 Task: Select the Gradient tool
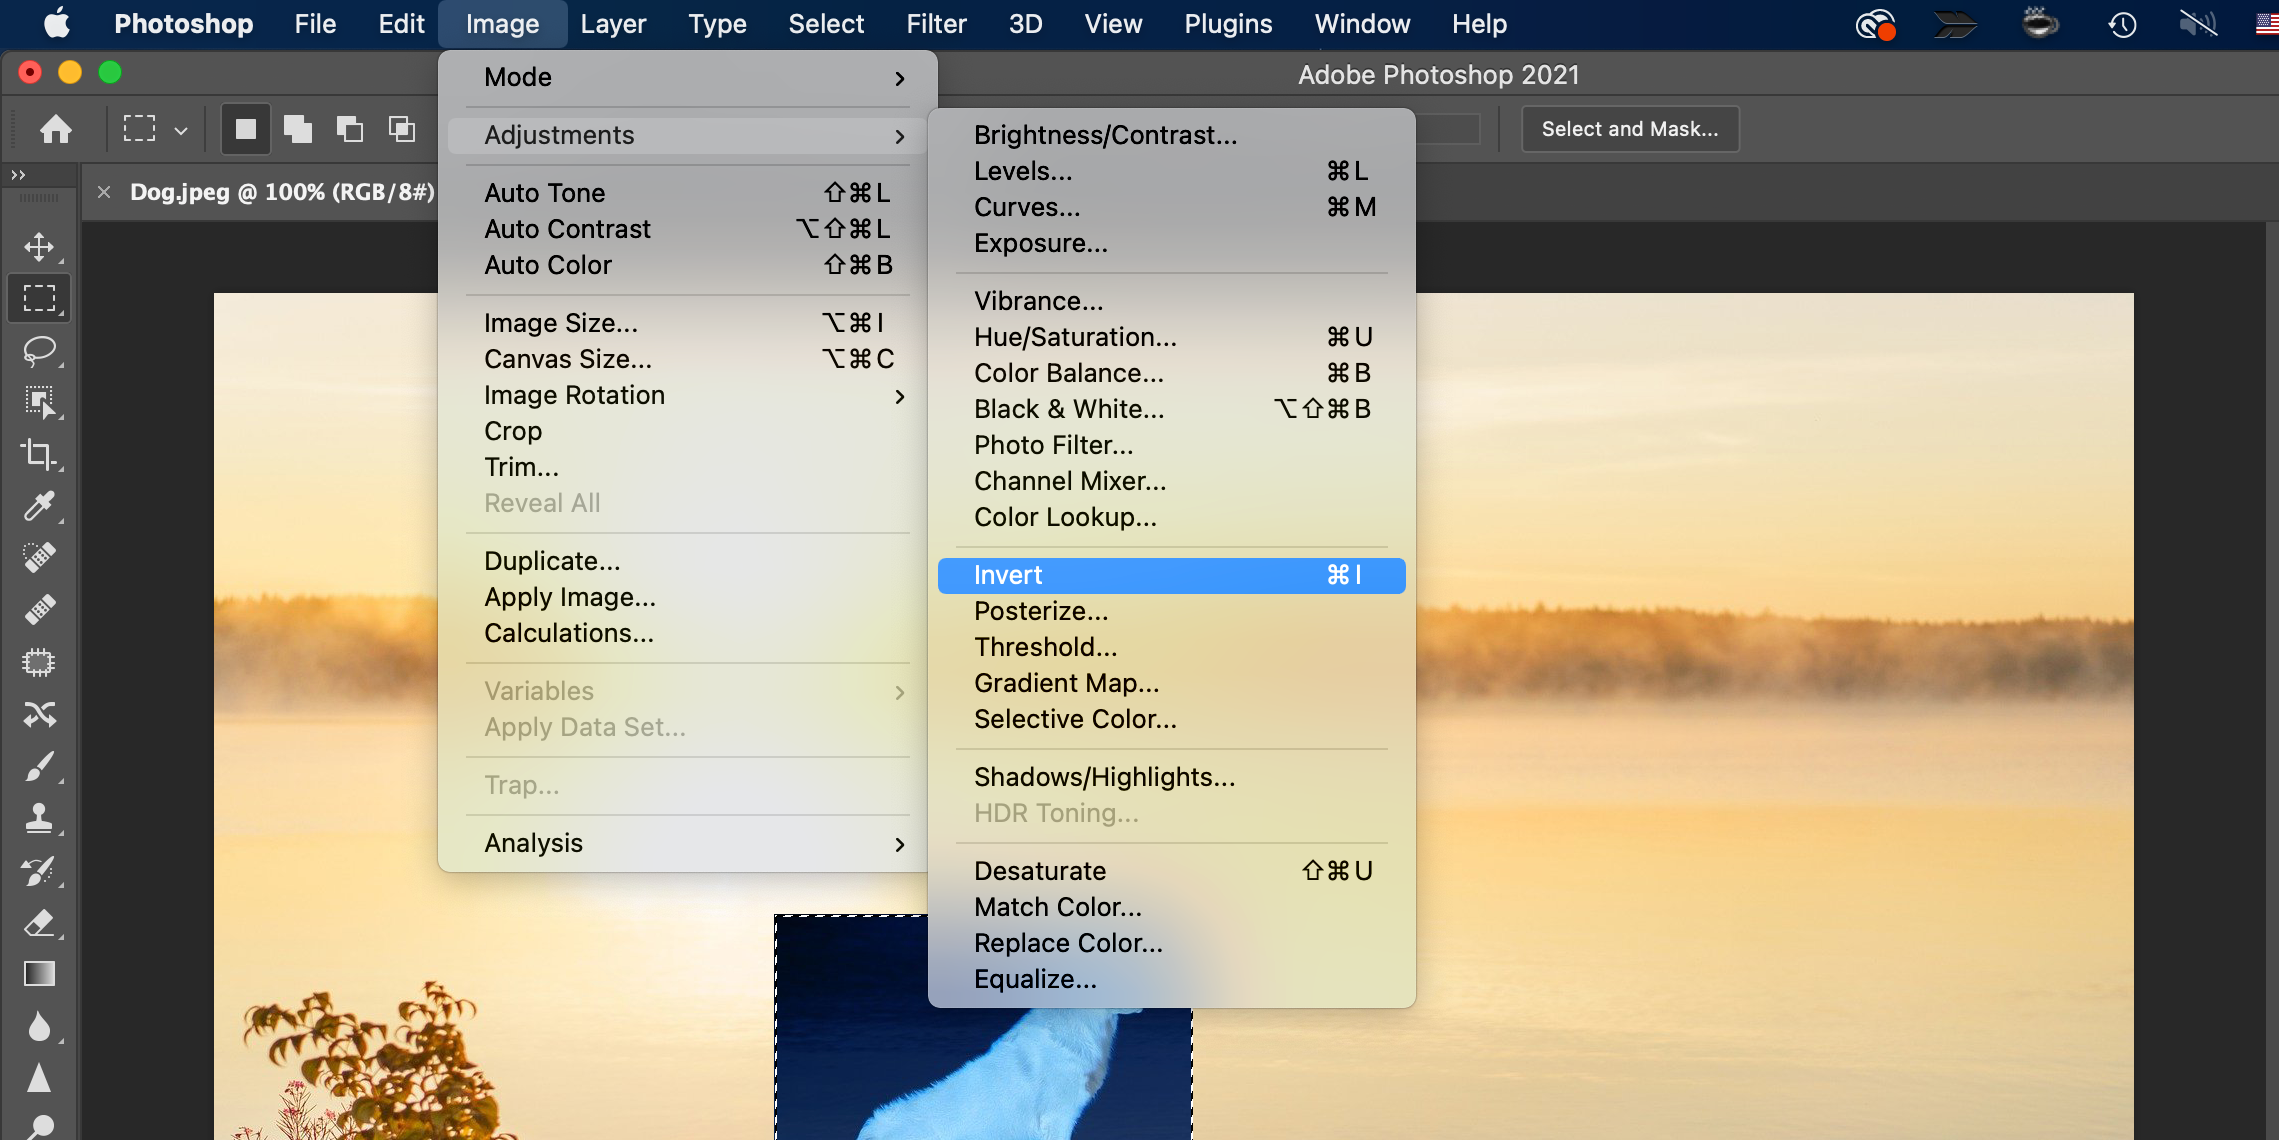tap(40, 974)
